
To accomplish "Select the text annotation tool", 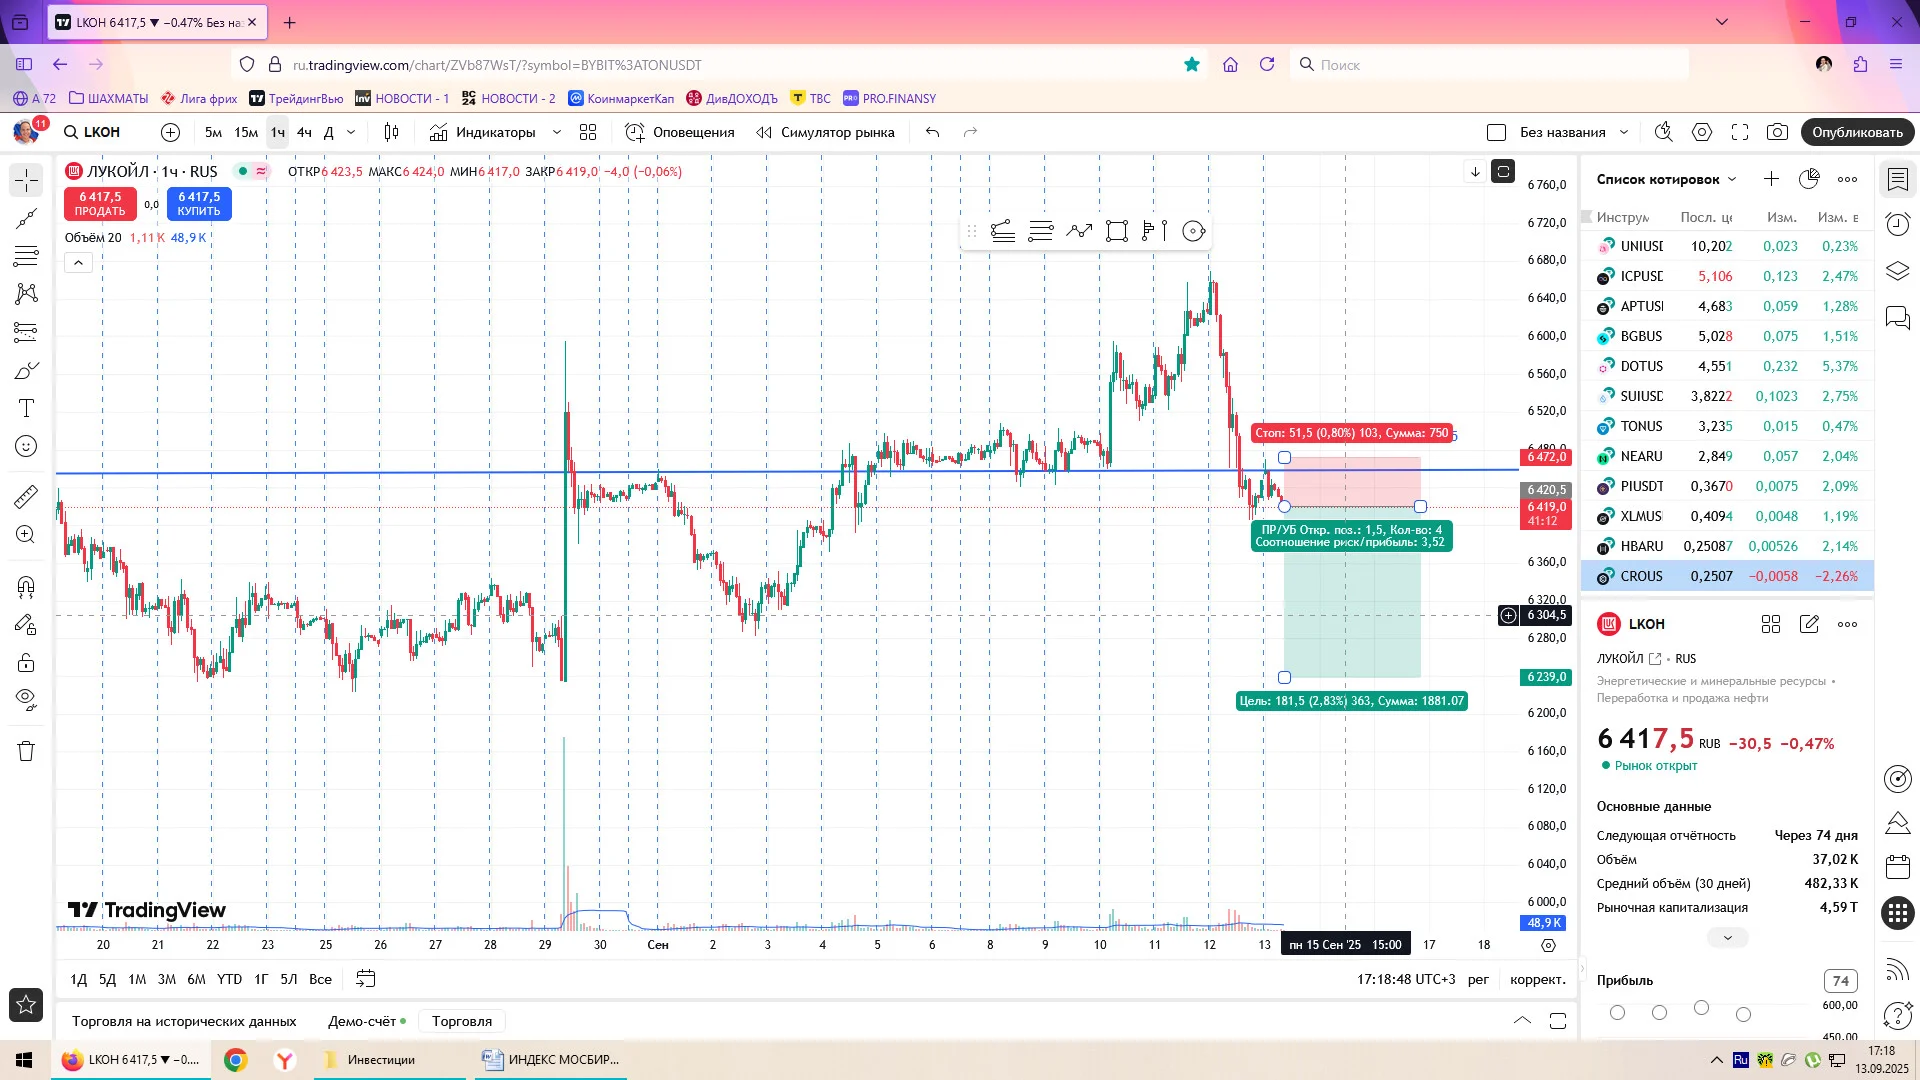I will [26, 408].
